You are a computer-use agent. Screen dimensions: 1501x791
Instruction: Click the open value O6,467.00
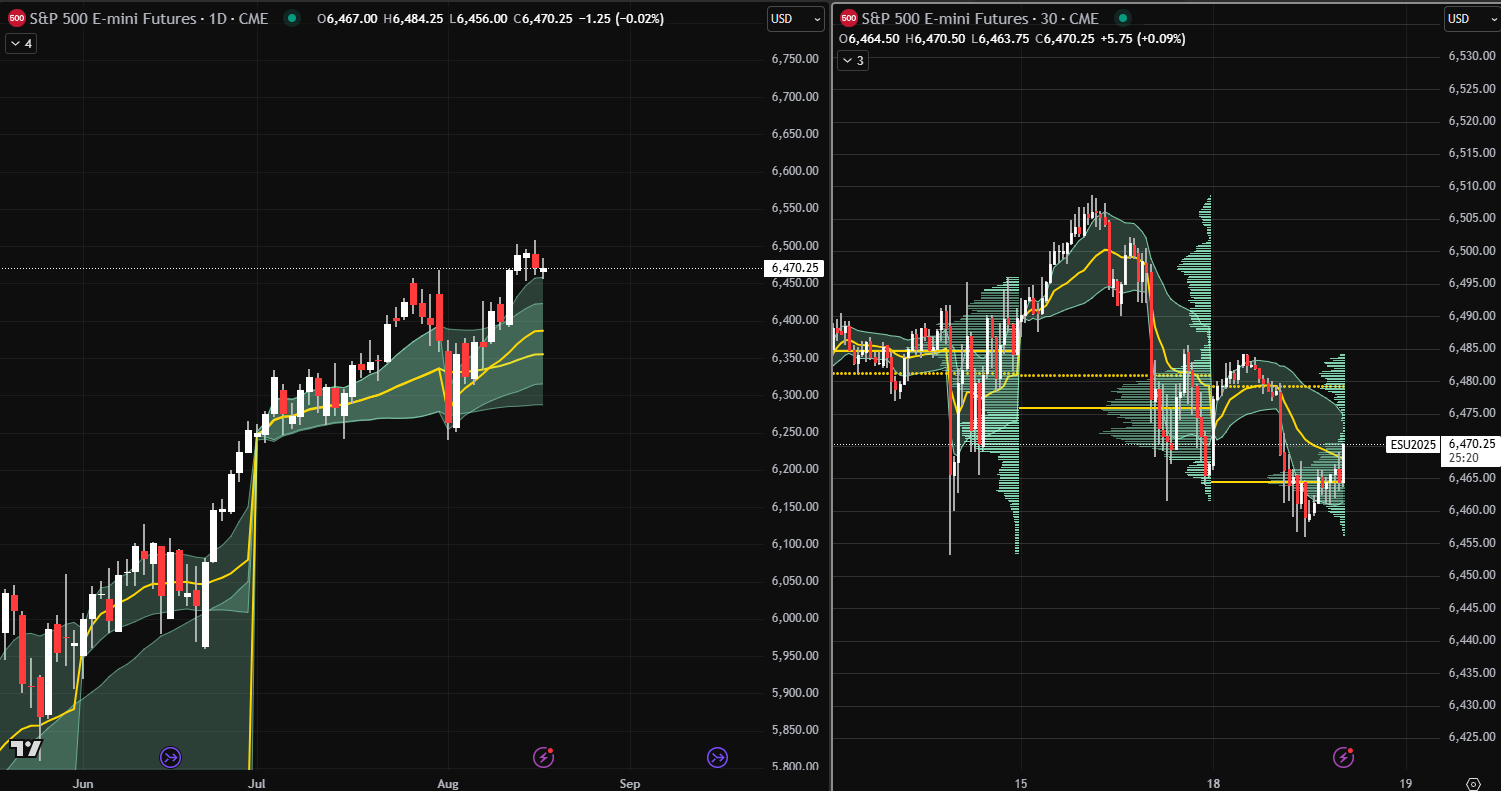pyautogui.click(x=346, y=18)
